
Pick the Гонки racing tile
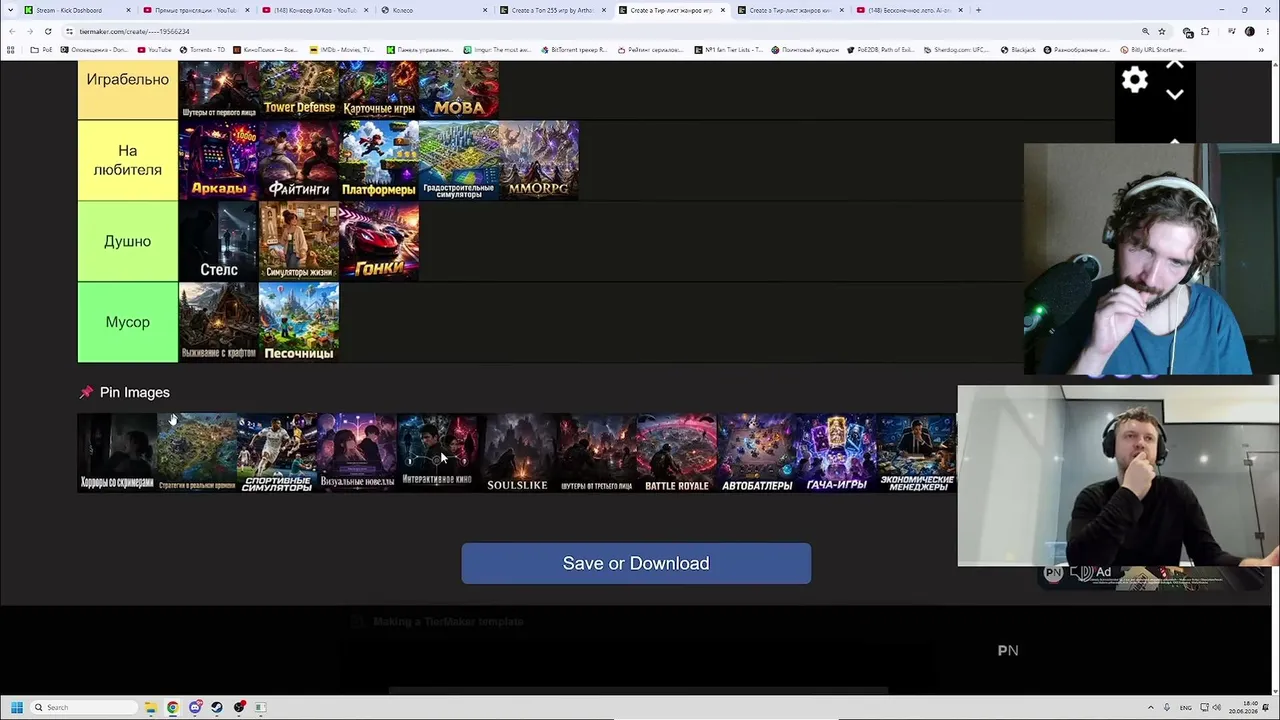(379, 241)
